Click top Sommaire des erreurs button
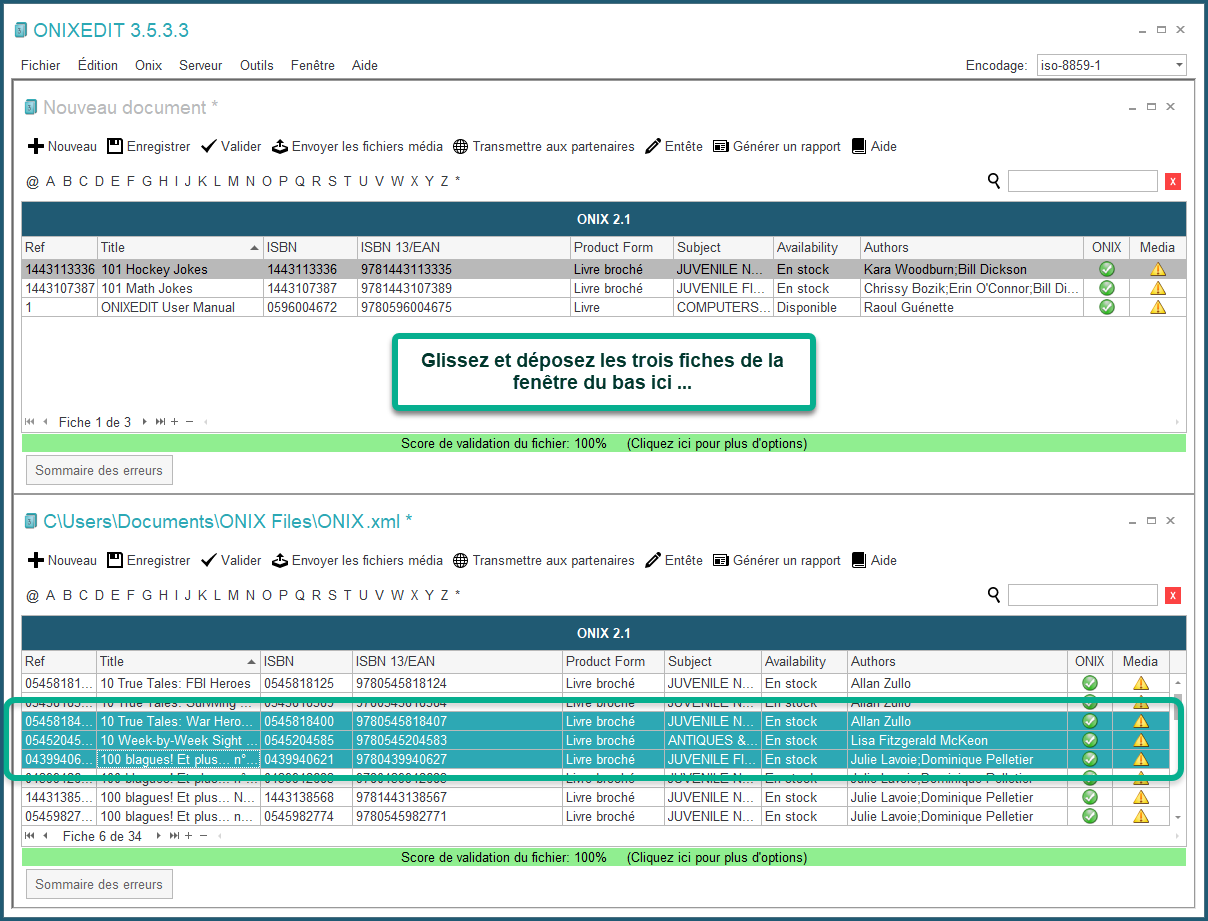The width and height of the screenshot is (1208, 921). click(x=99, y=470)
